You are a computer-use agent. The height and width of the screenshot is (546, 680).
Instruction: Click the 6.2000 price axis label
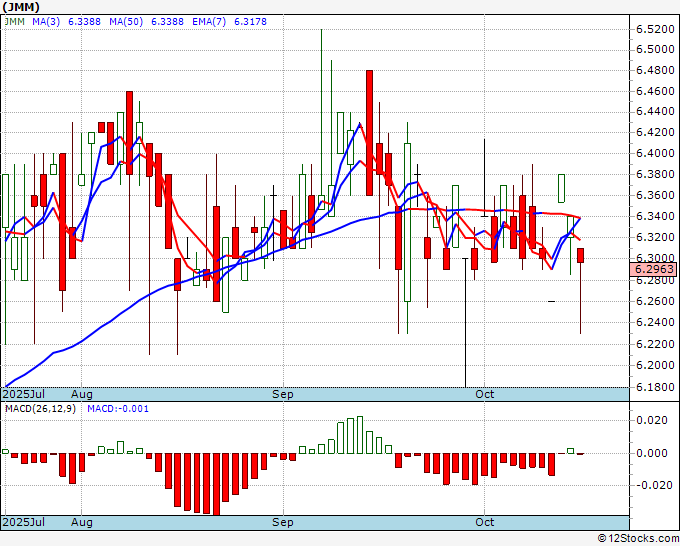[655, 365]
